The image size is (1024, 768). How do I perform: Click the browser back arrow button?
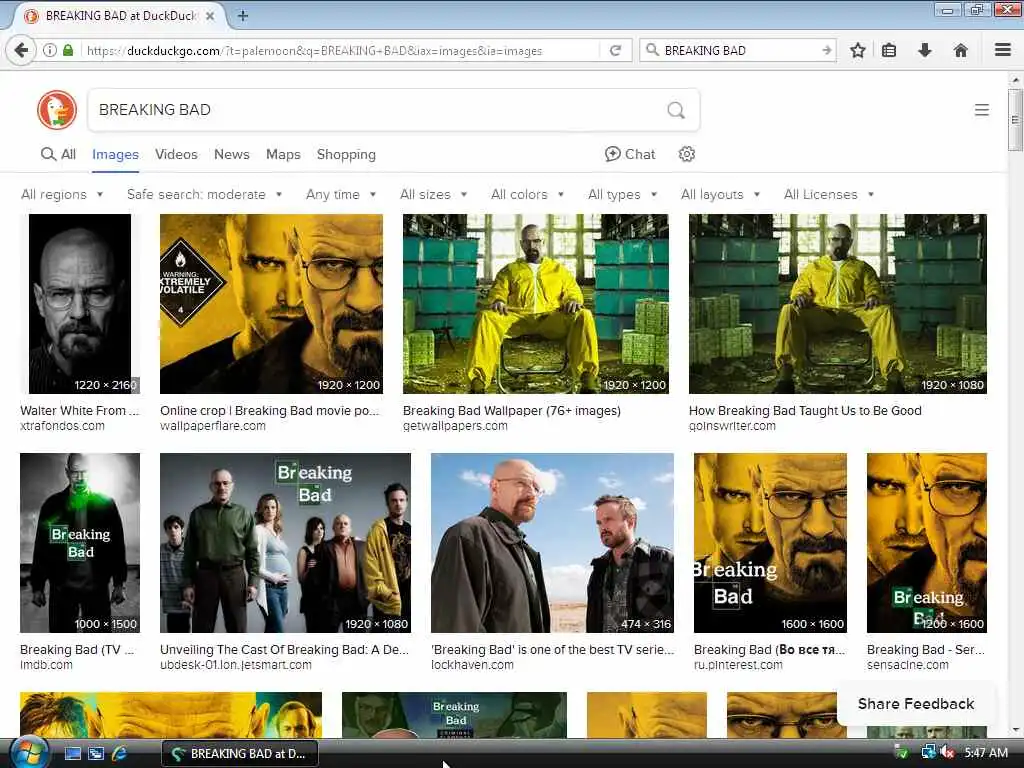pyautogui.click(x=21, y=50)
